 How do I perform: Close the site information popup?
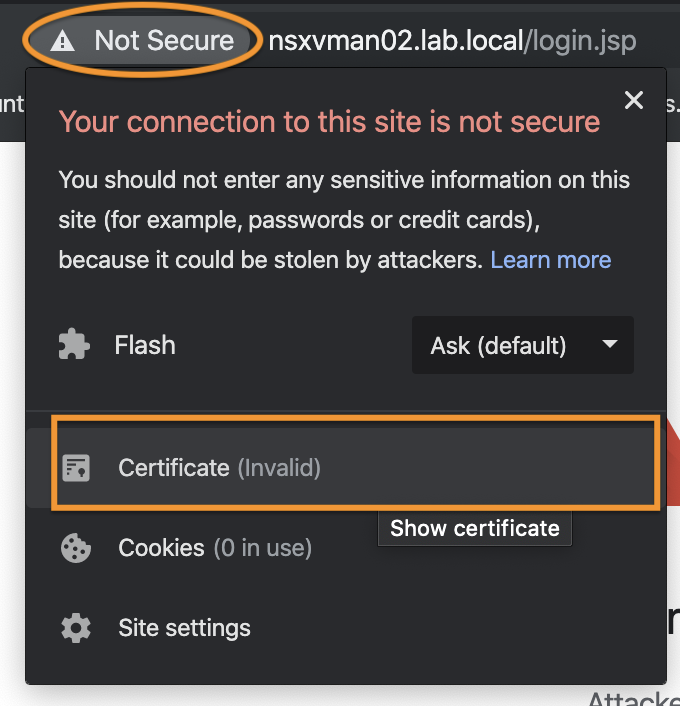pos(634,100)
